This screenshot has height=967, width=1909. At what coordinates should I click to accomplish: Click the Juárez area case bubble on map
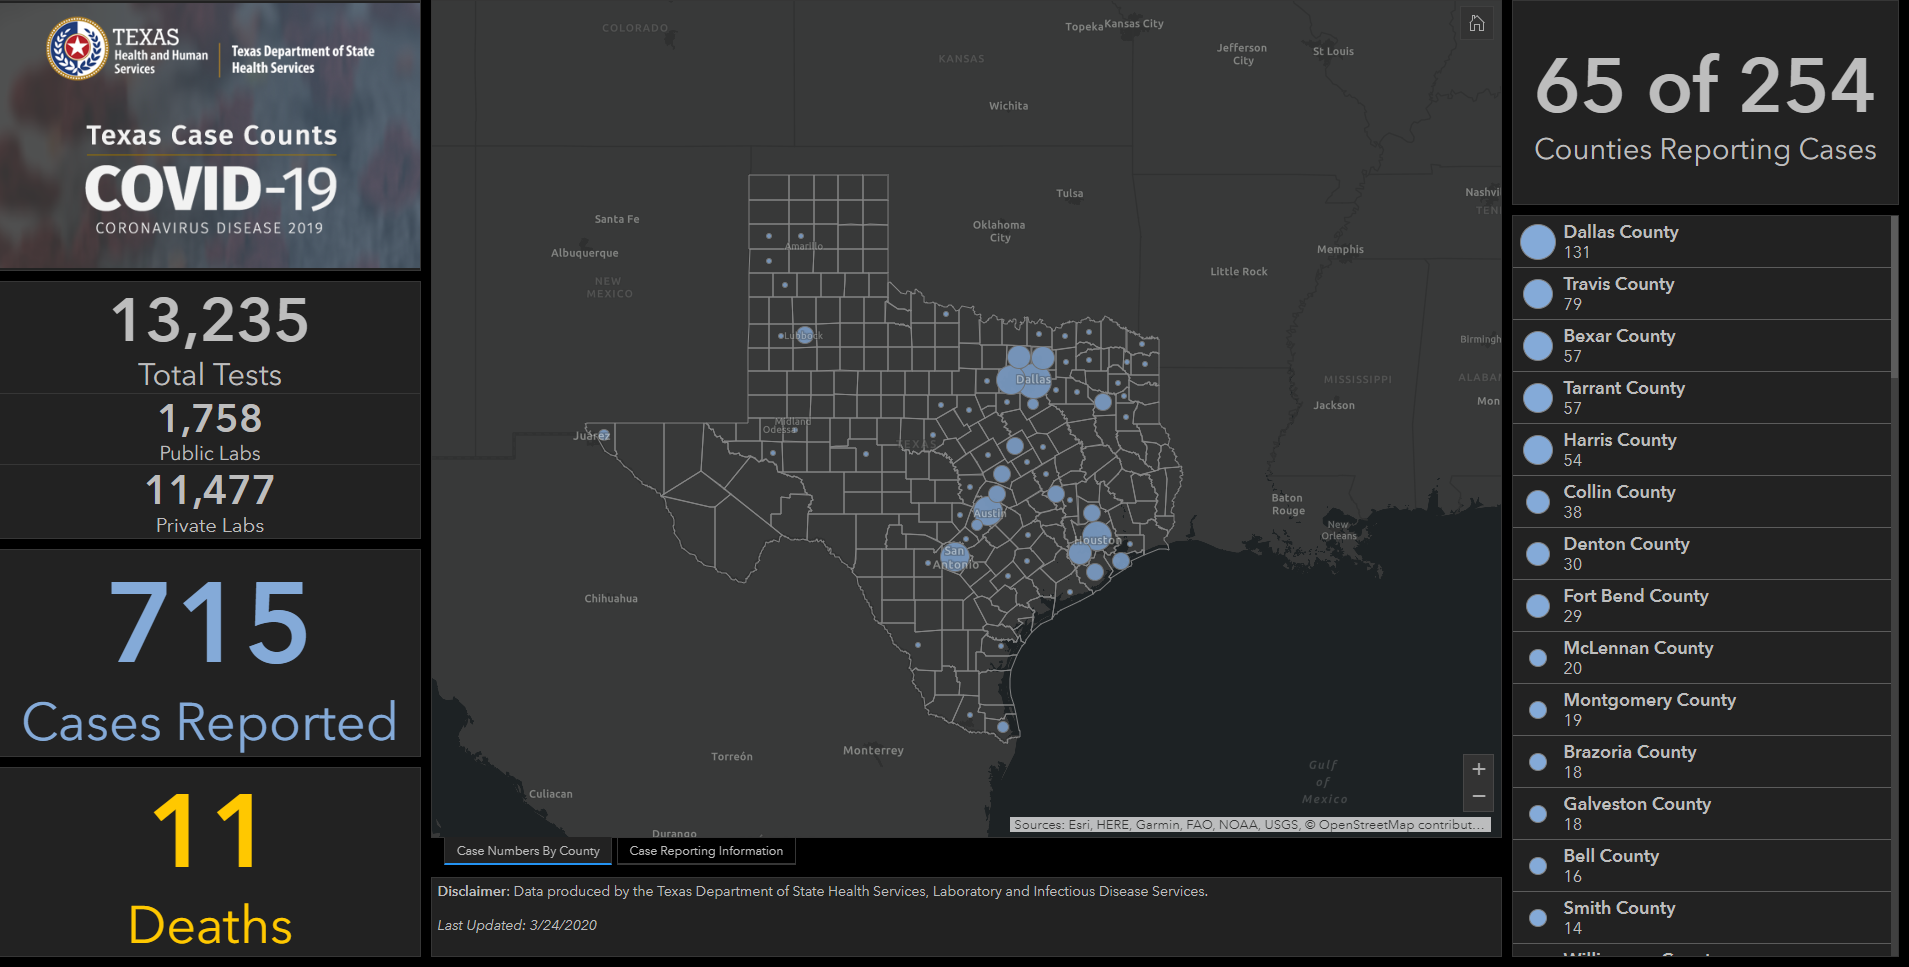coord(604,434)
